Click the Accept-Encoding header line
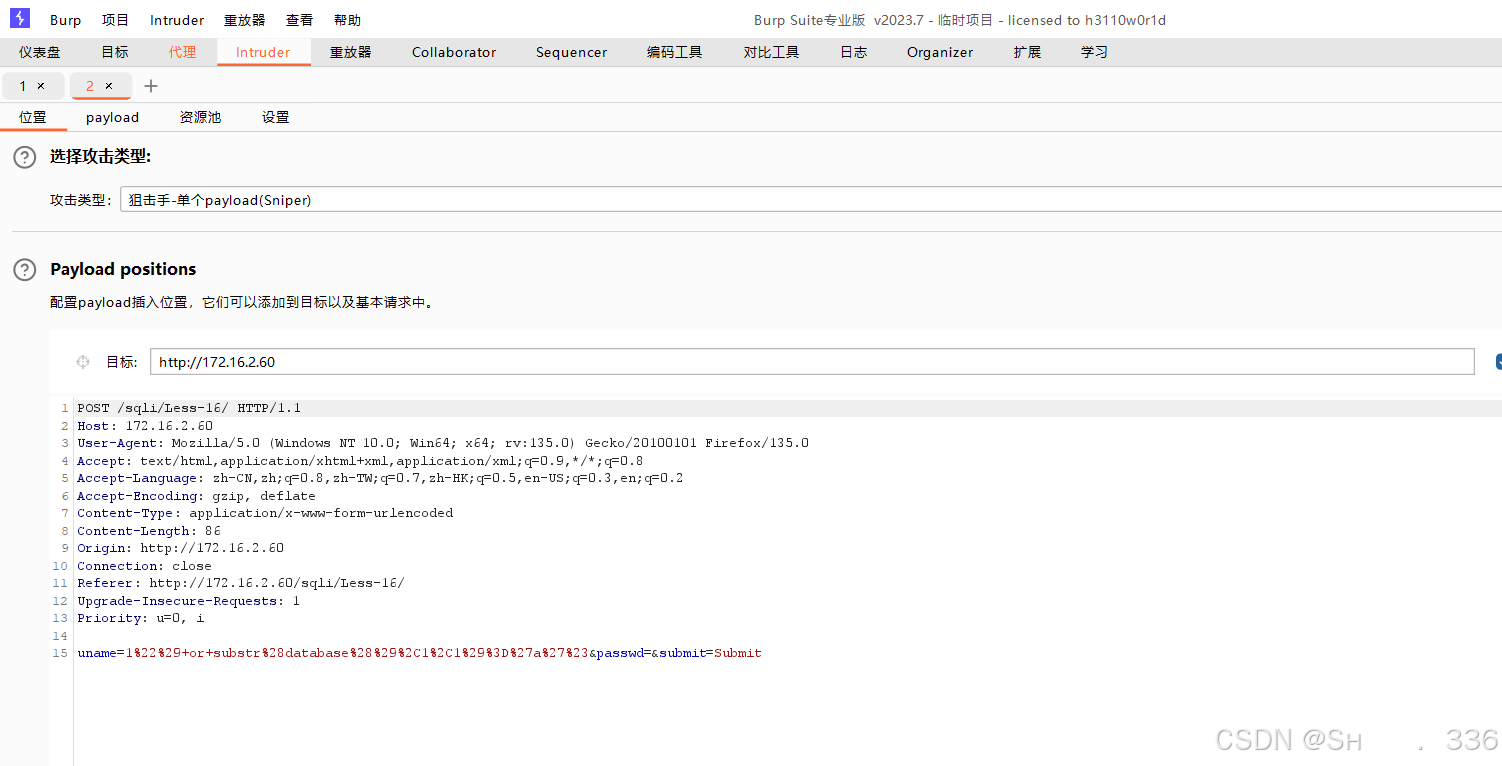Viewport: 1502px width, 766px height. pos(196,496)
